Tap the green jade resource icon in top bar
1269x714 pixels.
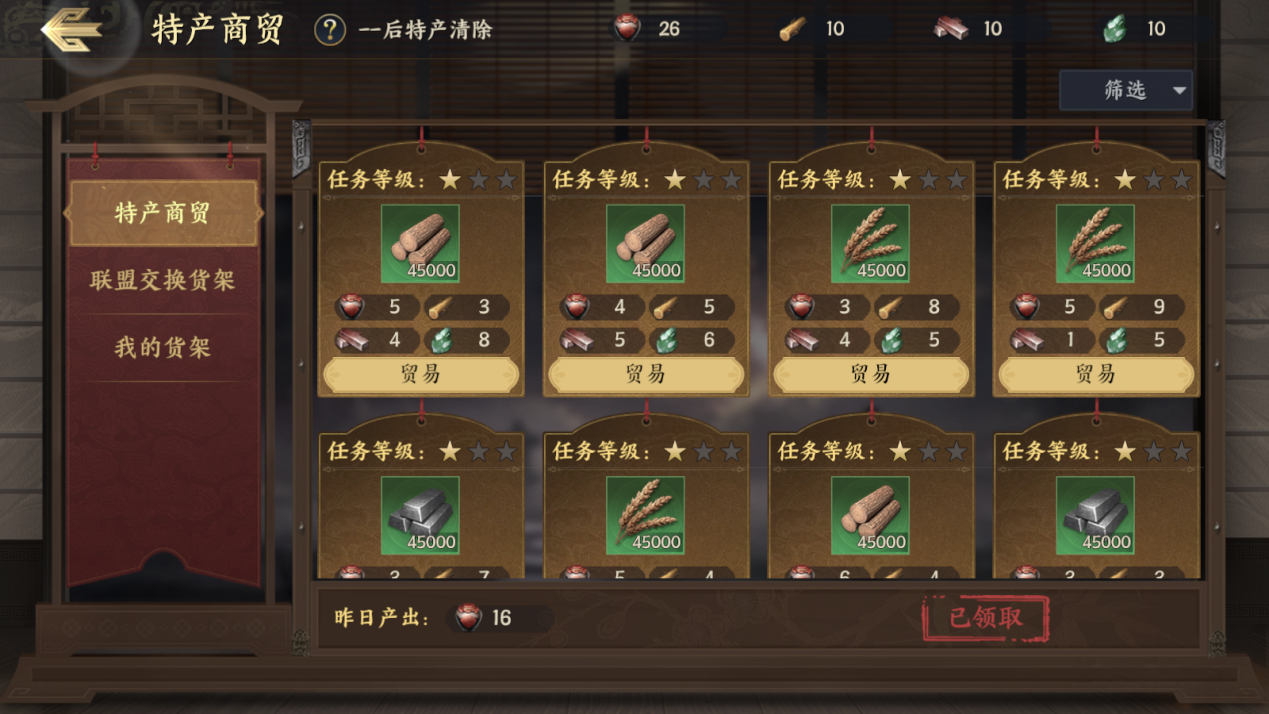tap(1114, 28)
